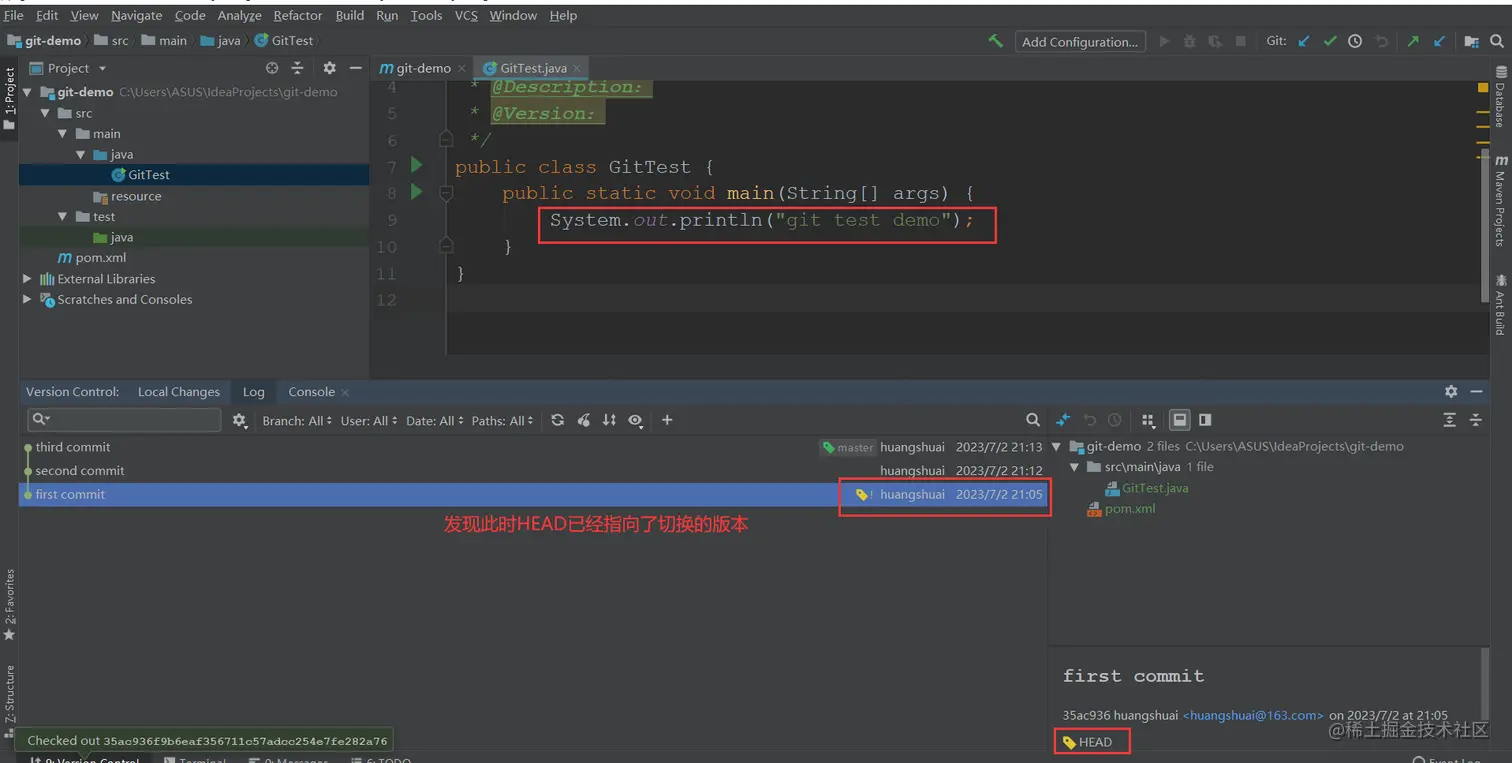Open Project view selector dropdown
The width and height of the screenshot is (1512, 763).
[66, 68]
